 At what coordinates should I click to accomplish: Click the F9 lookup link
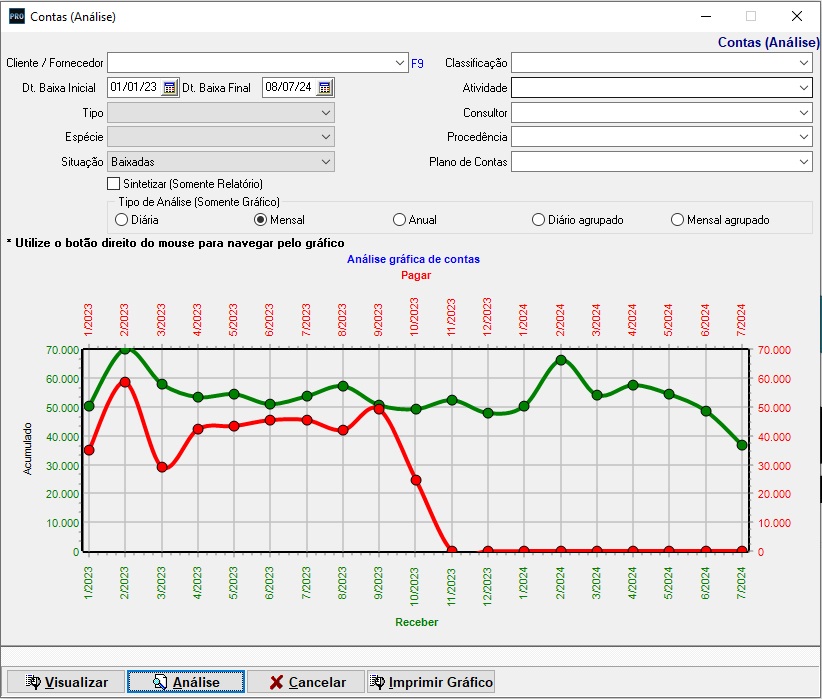click(x=417, y=63)
